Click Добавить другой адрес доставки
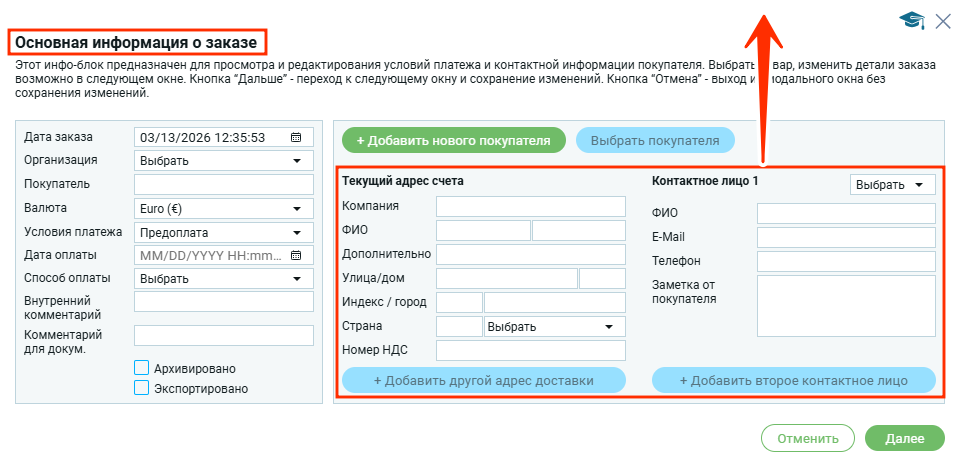This screenshot has width=959, height=465. [483, 381]
